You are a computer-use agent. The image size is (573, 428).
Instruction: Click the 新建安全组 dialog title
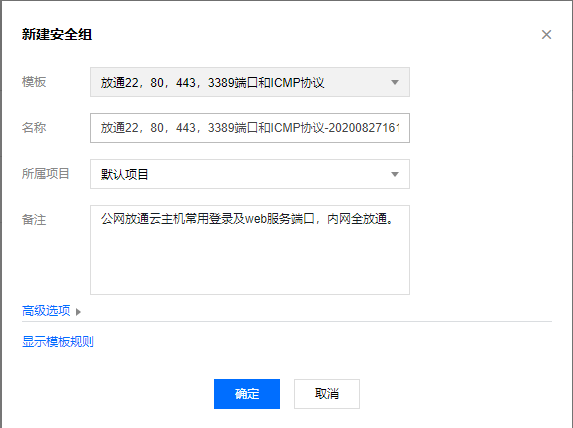click(57, 35)
